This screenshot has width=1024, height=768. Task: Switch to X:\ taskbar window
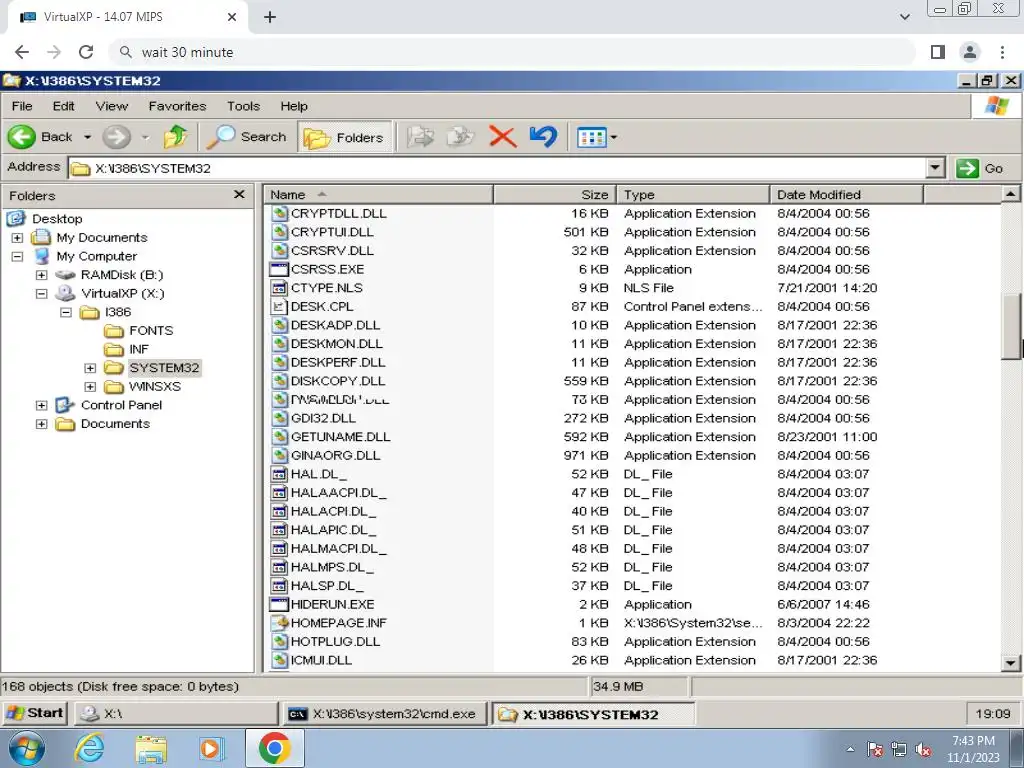pos(175,714)
